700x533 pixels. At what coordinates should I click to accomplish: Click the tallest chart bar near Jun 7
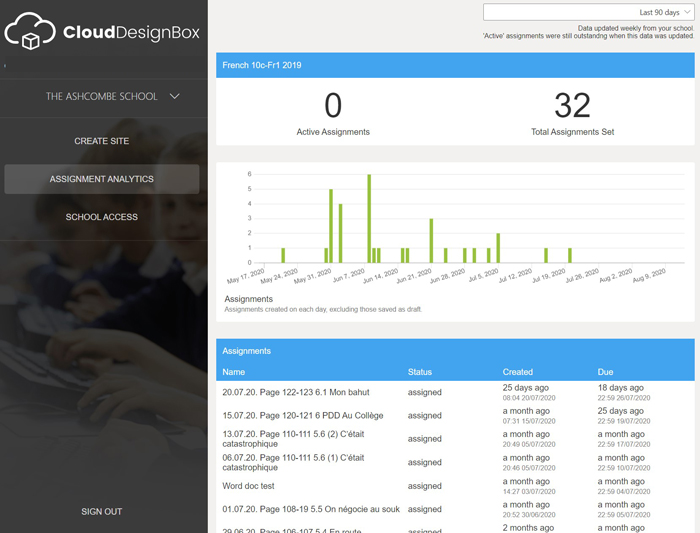[x=369, y=218]
